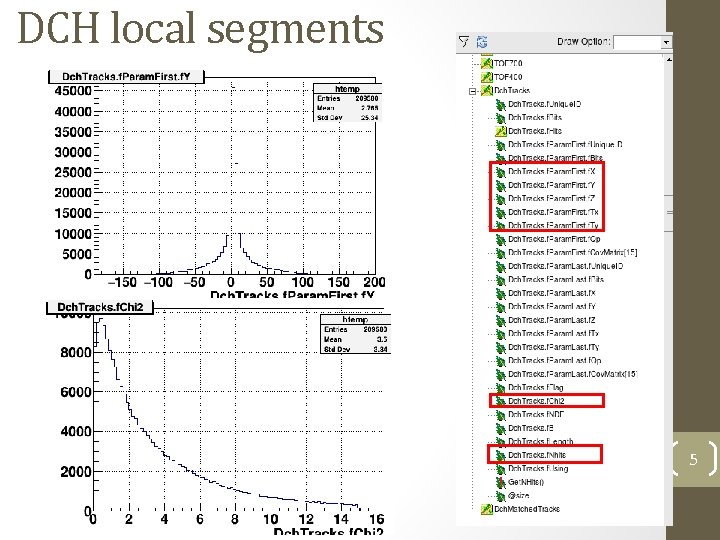Click the scroll-up arrow of the tree list
The width and height of the screenshot is (720, 540).
point(669,59)
